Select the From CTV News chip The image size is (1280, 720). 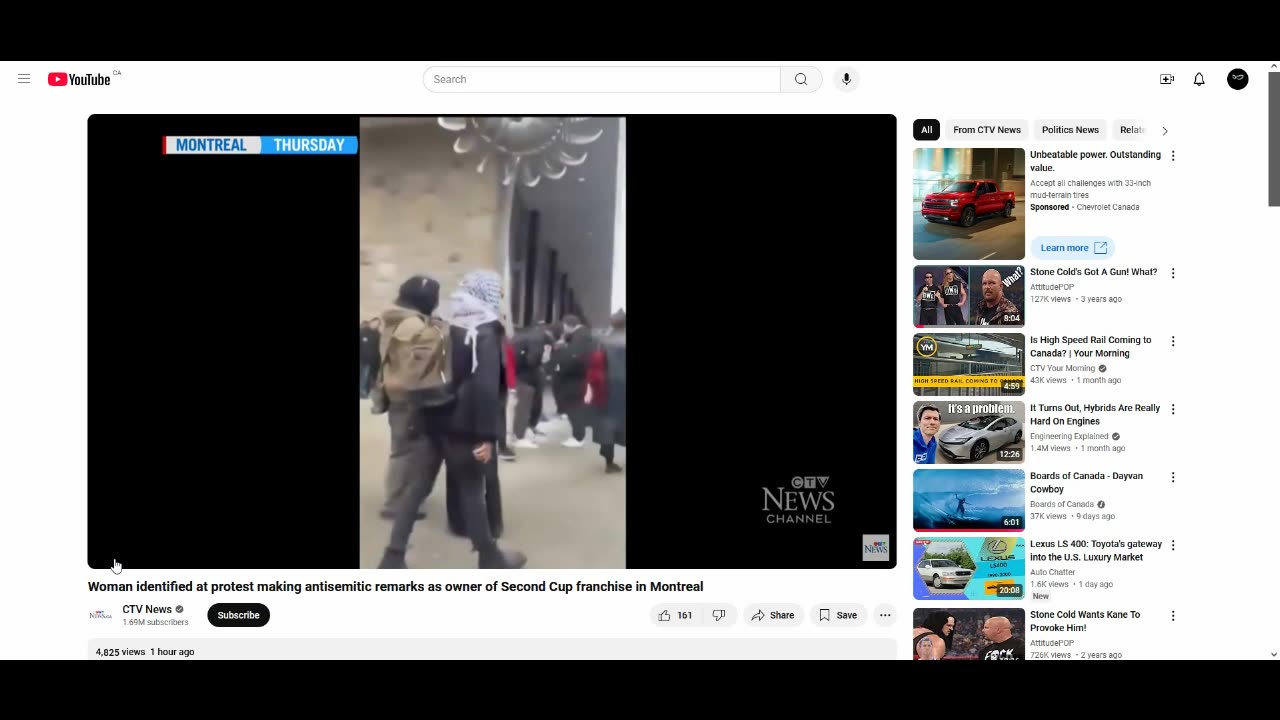pos(987,130)
